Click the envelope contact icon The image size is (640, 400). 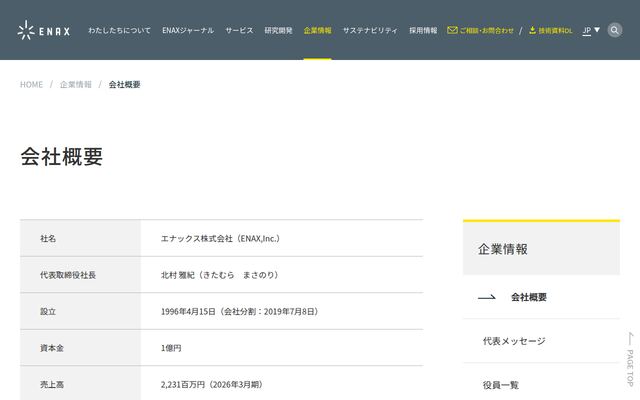click(452, 30)
